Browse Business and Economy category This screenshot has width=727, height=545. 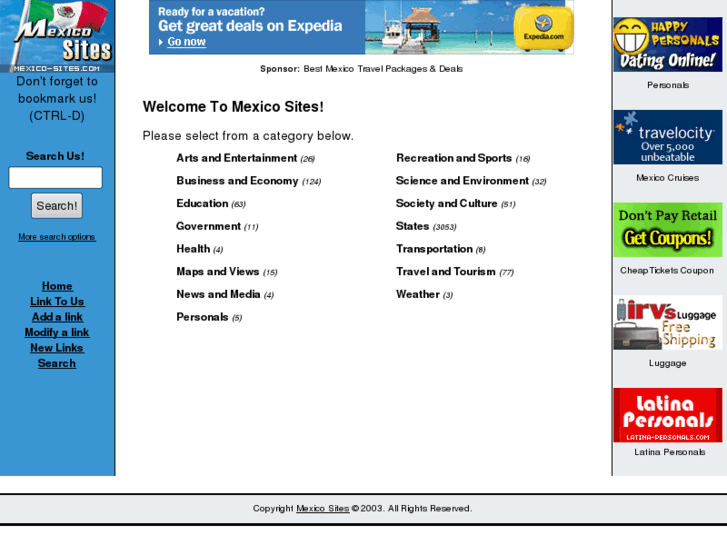click(237, 181)
